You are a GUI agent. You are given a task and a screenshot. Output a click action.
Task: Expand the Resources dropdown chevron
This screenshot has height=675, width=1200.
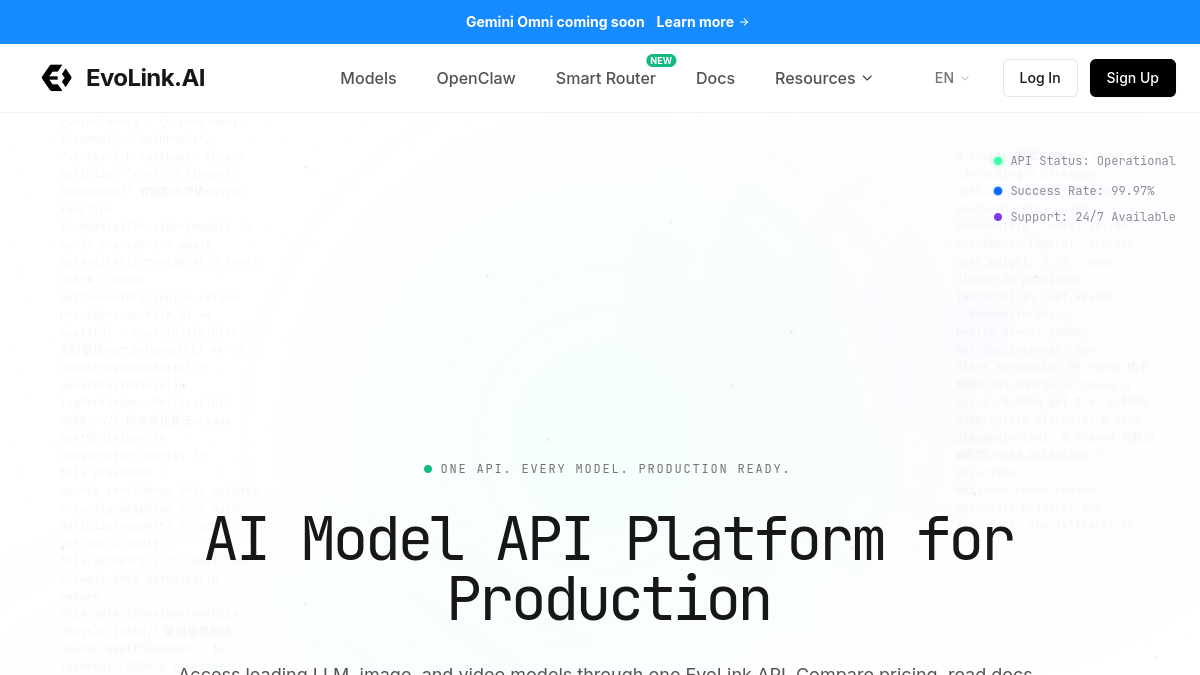tap(867, 78)
